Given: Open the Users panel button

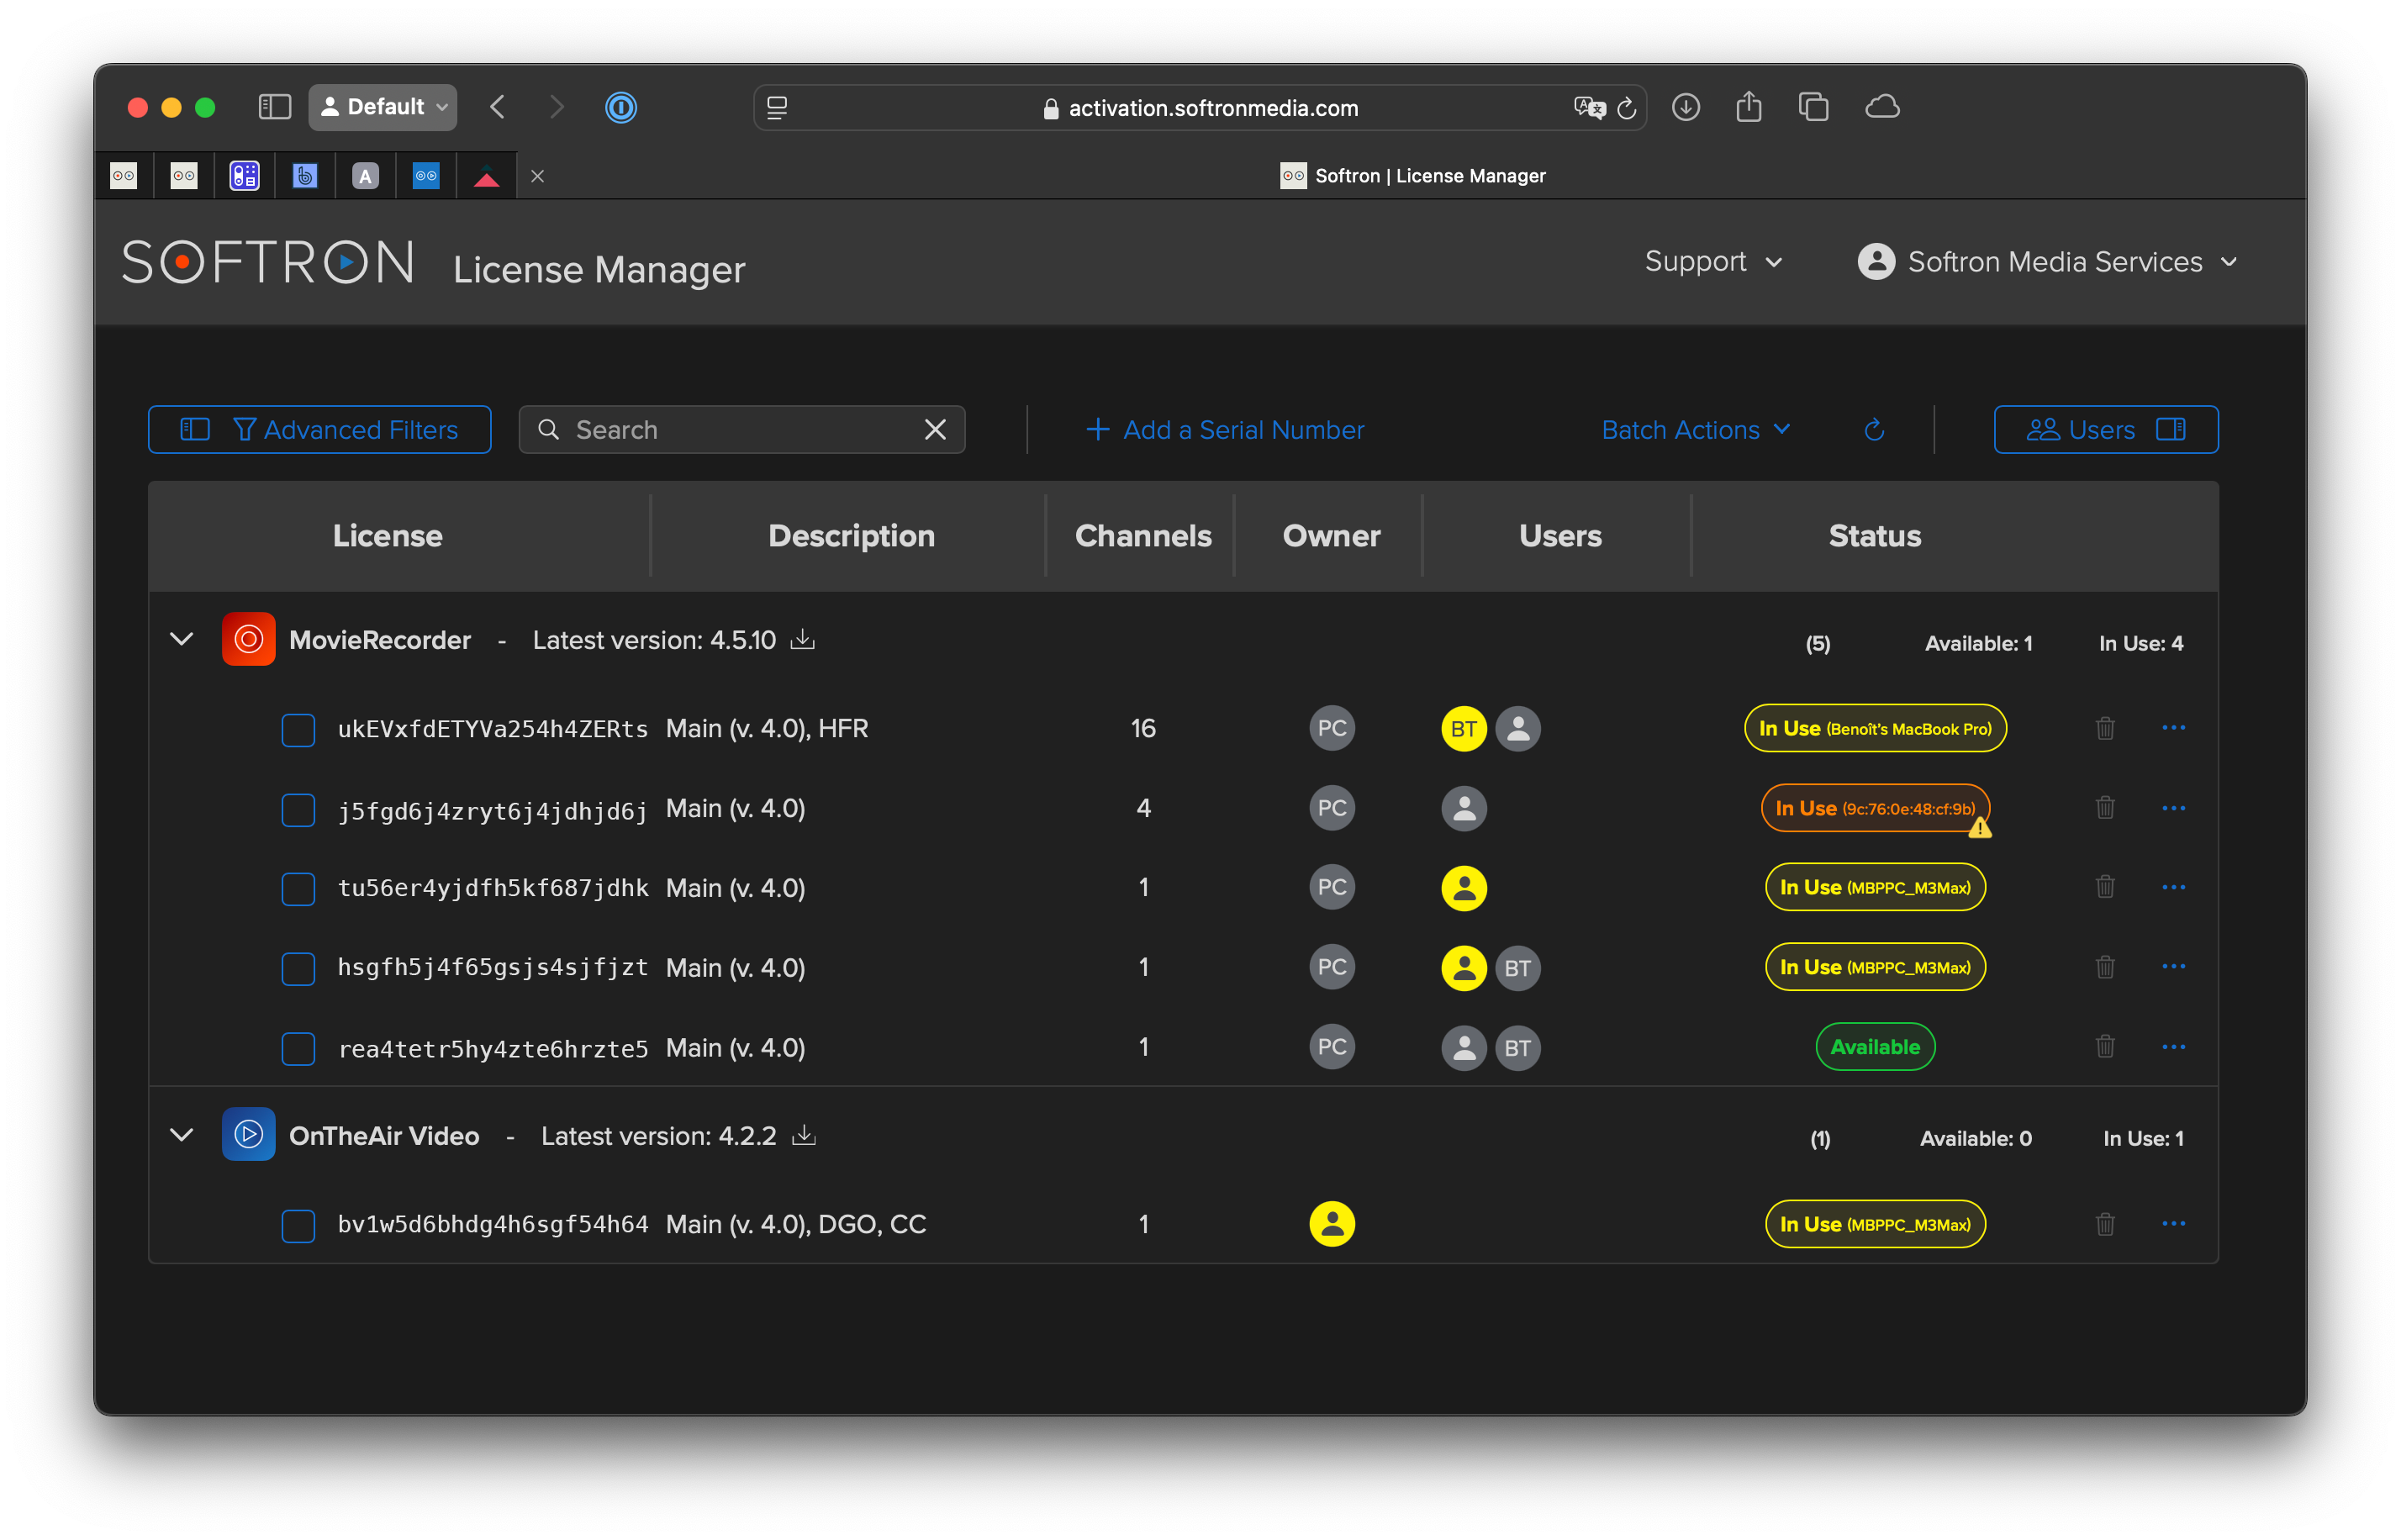Looking at the screenshot, I should (x=2105, y=429).
